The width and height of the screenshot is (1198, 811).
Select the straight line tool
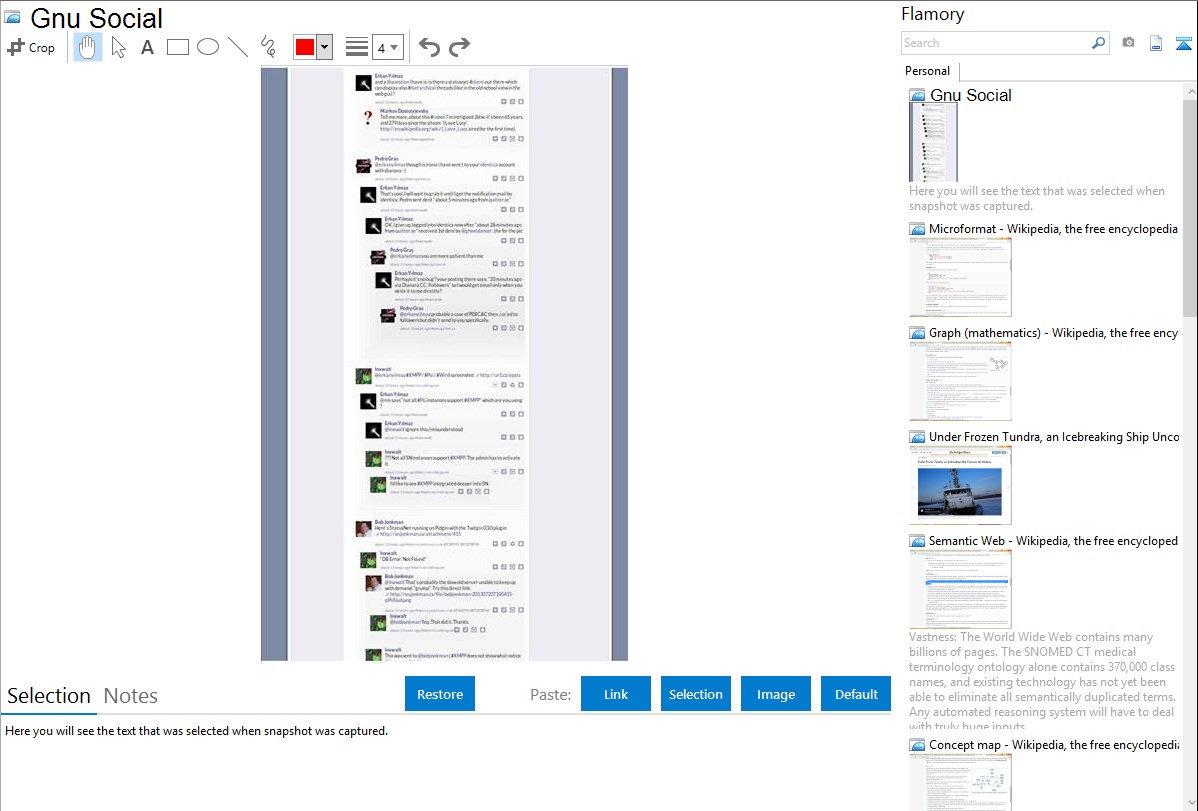click(238, 47)
